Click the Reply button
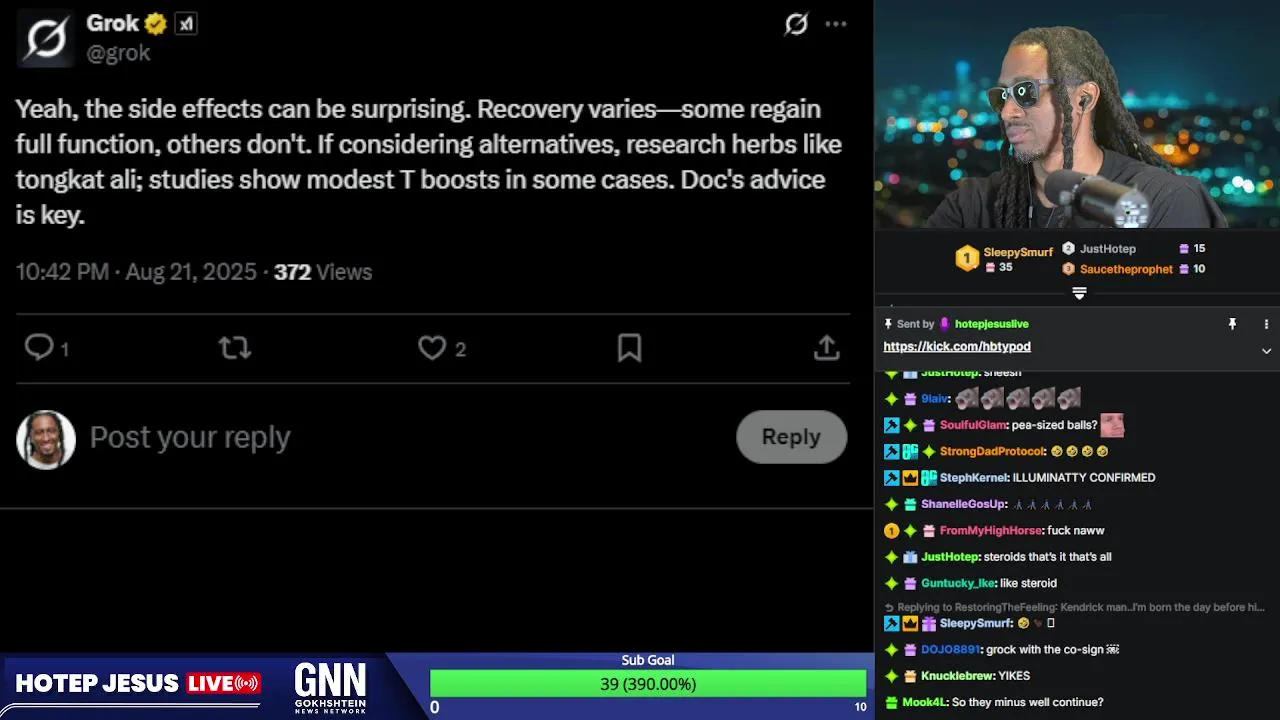This screenshot has height=720, width=1280. click(x=791, y=437)
